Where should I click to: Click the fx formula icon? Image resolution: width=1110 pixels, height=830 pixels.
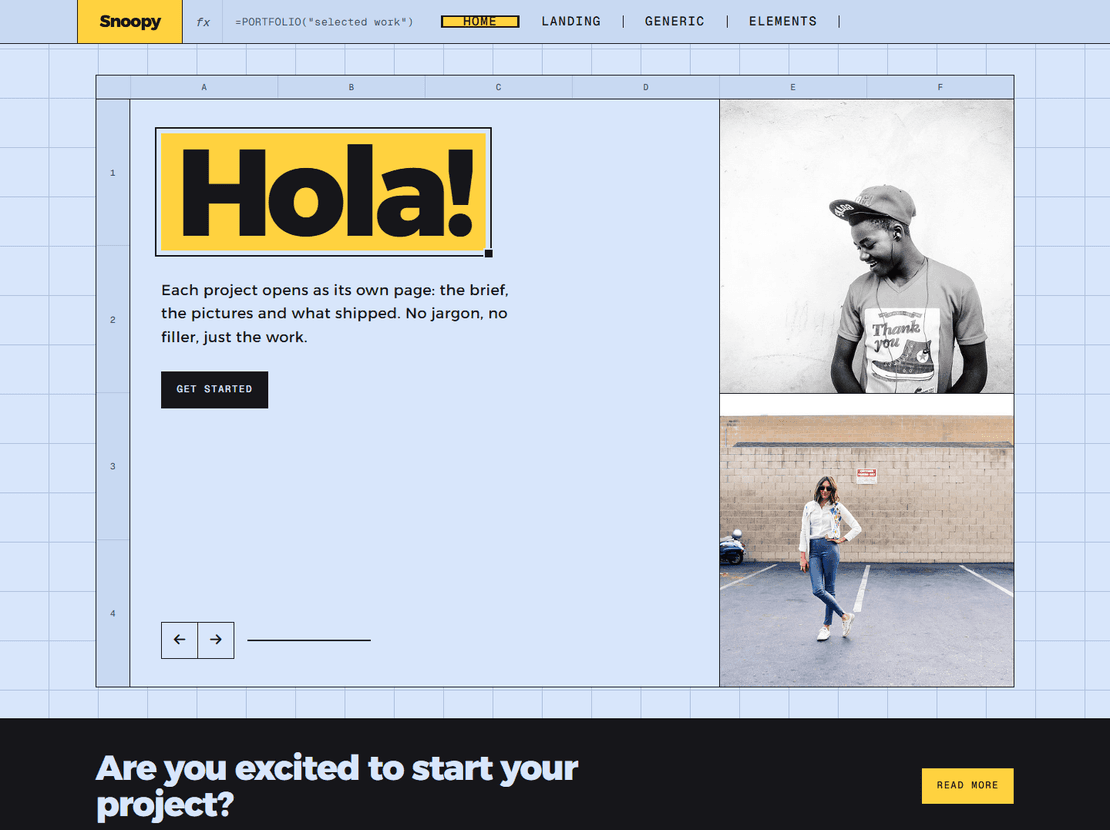203,22
